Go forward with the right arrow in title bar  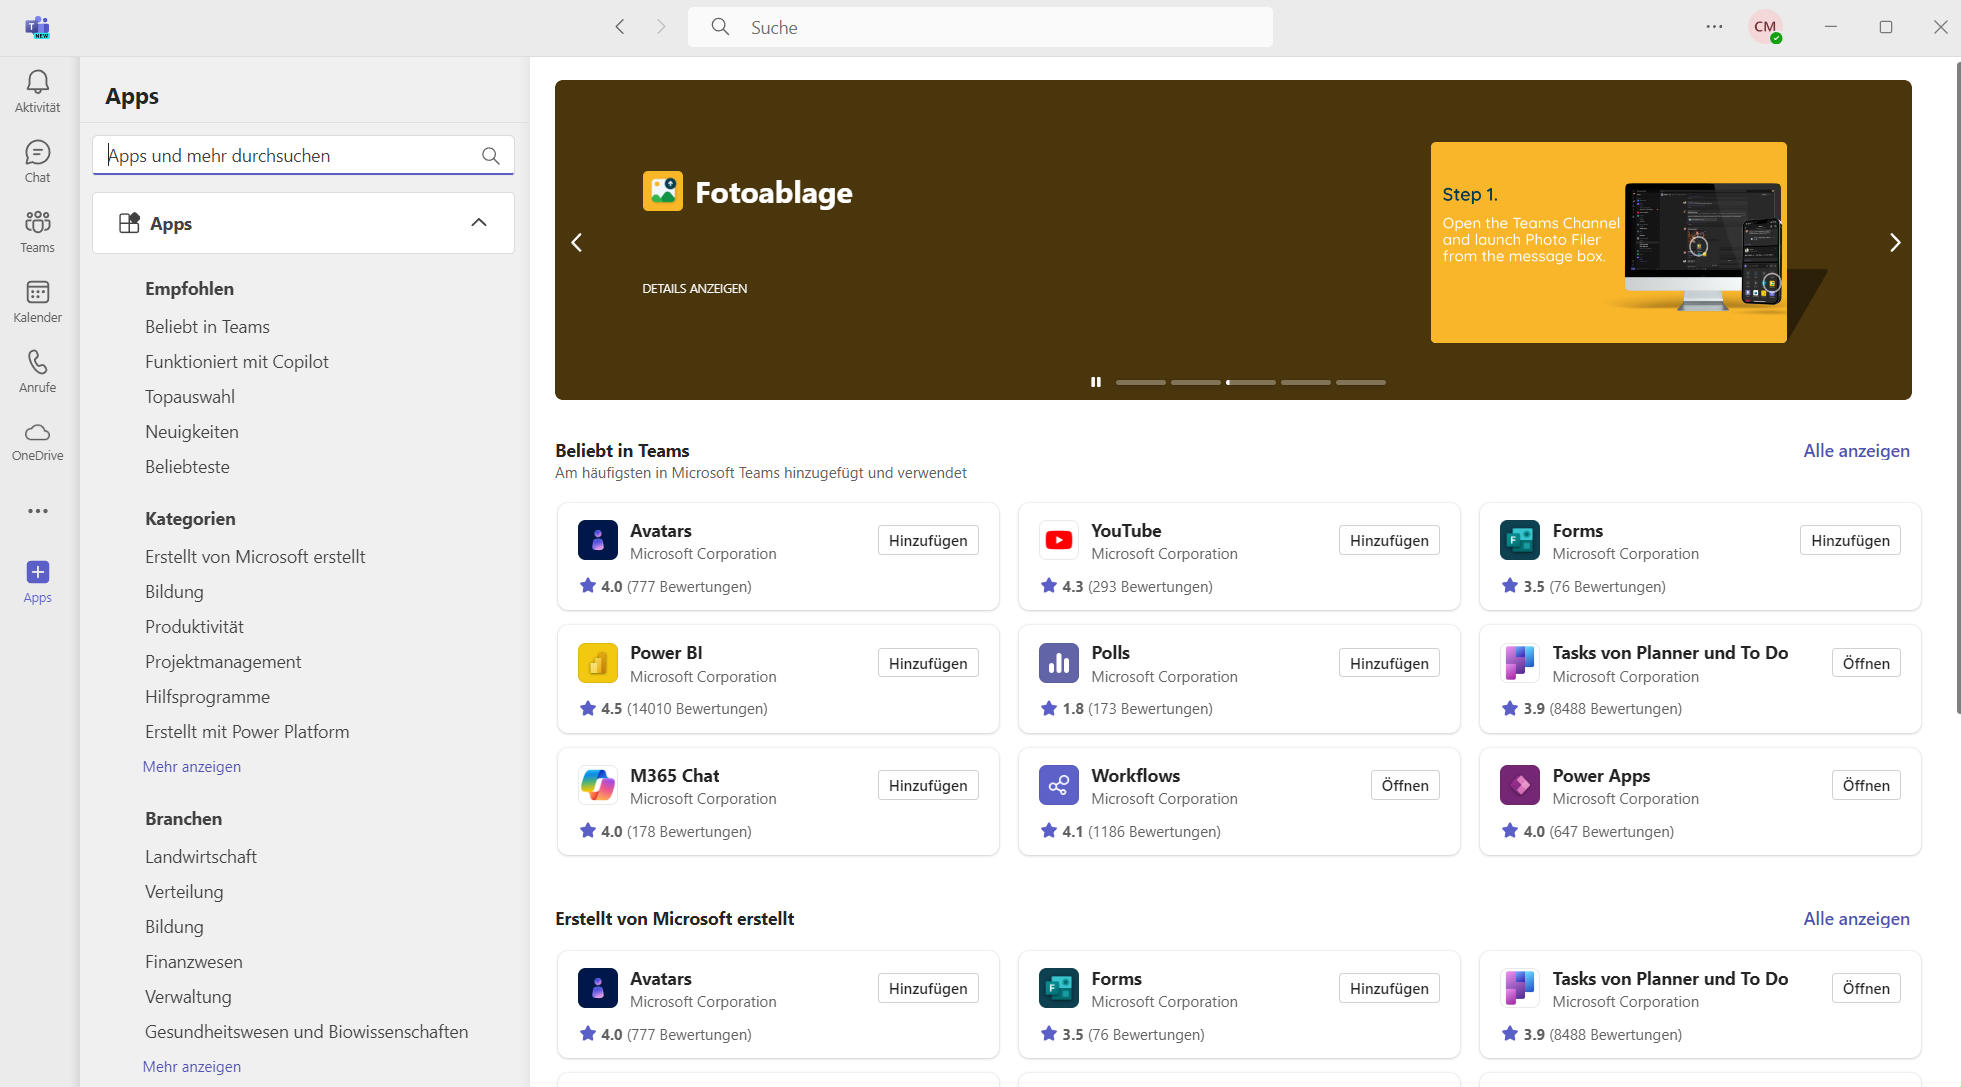tap(661, 27)
